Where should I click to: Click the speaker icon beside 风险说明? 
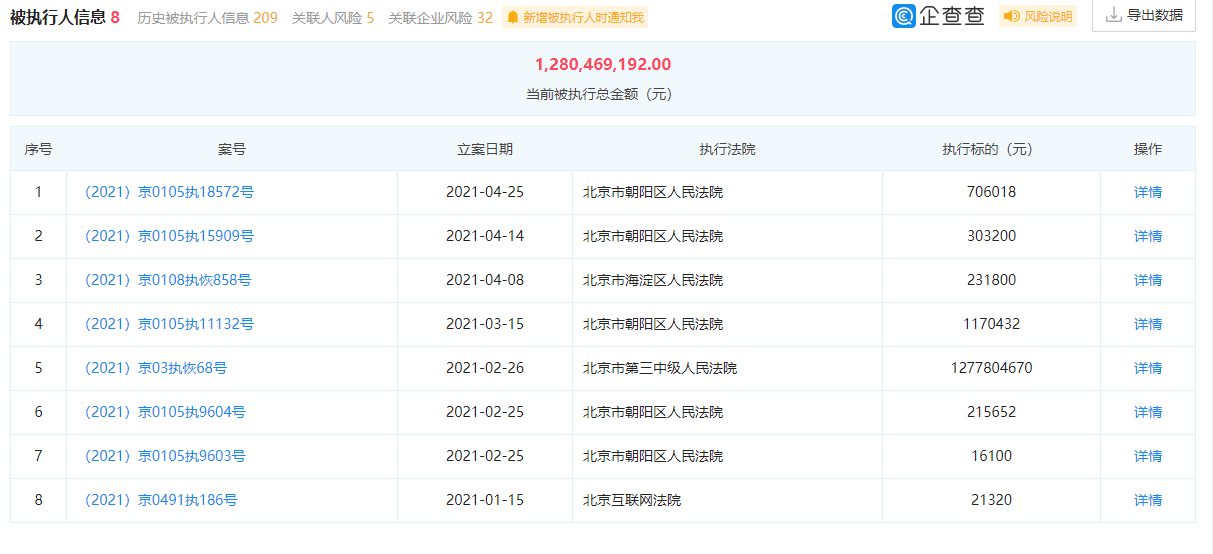[1011, 17]
